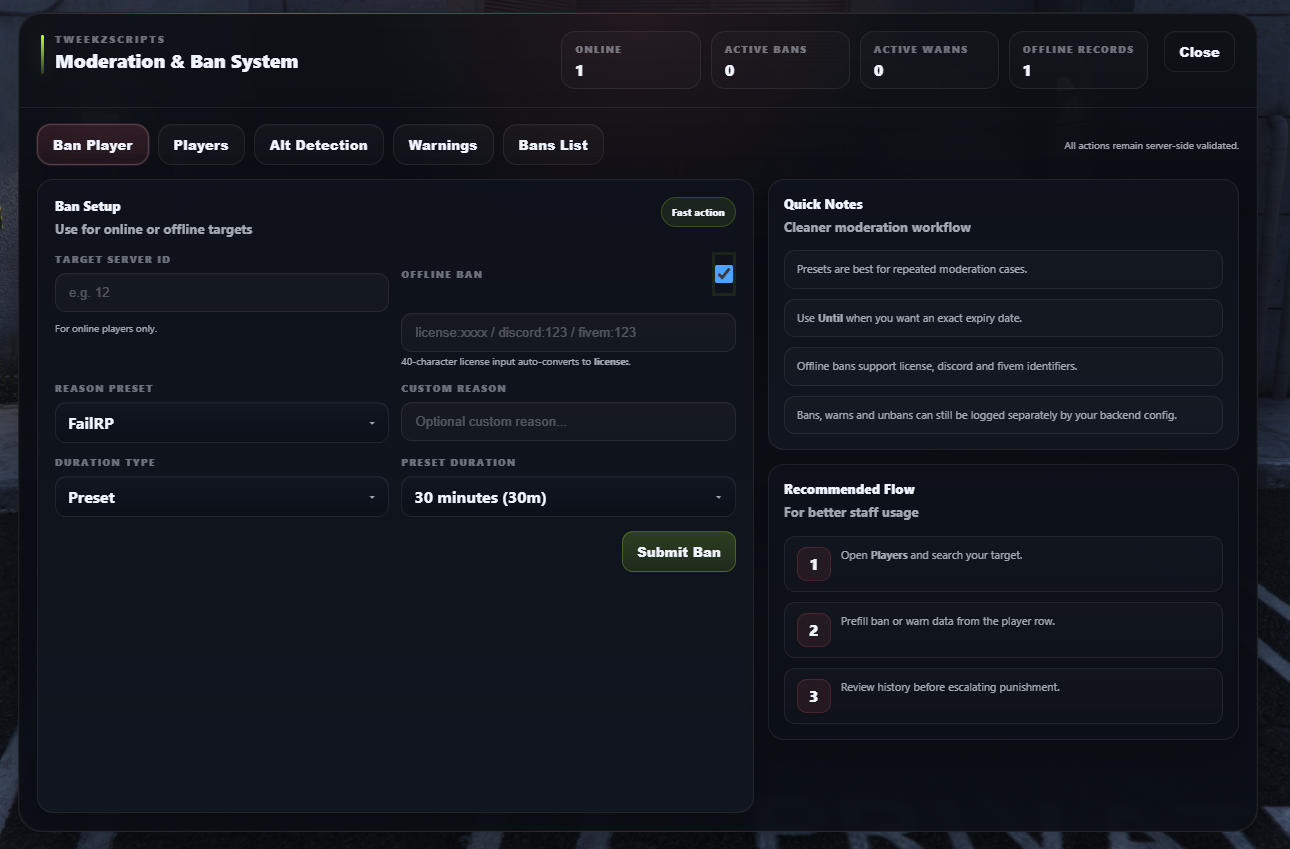
Task: Click the "Ban Setup" heading
Action: 88,206
